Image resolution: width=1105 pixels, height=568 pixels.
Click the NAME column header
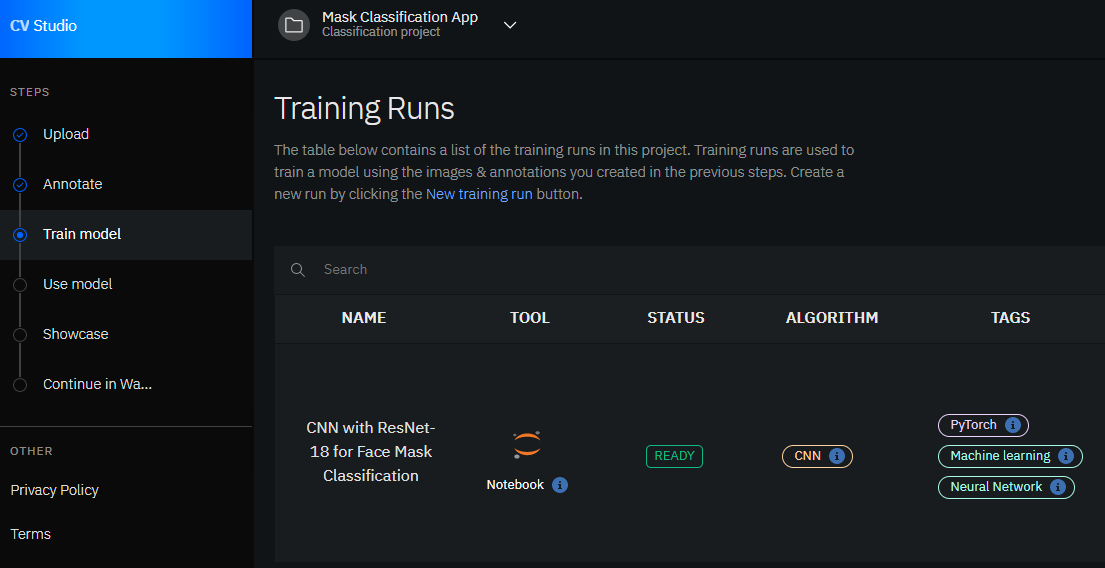[x=364, y=318]
